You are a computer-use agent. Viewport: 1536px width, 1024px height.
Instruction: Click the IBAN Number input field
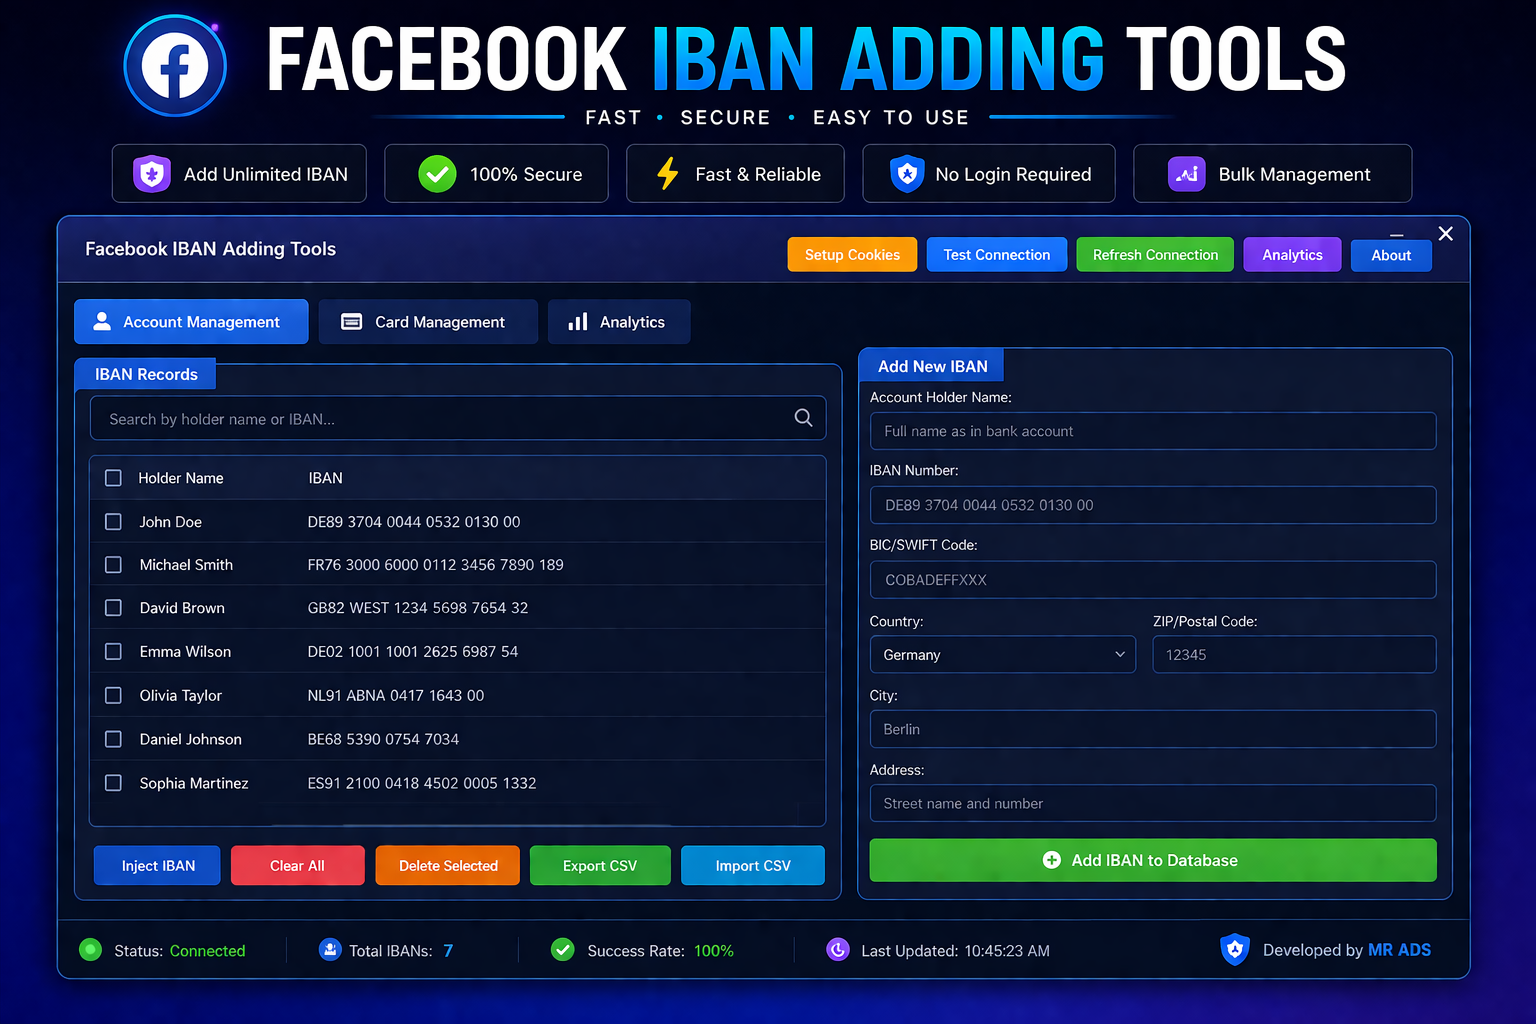pos(1153,505)
